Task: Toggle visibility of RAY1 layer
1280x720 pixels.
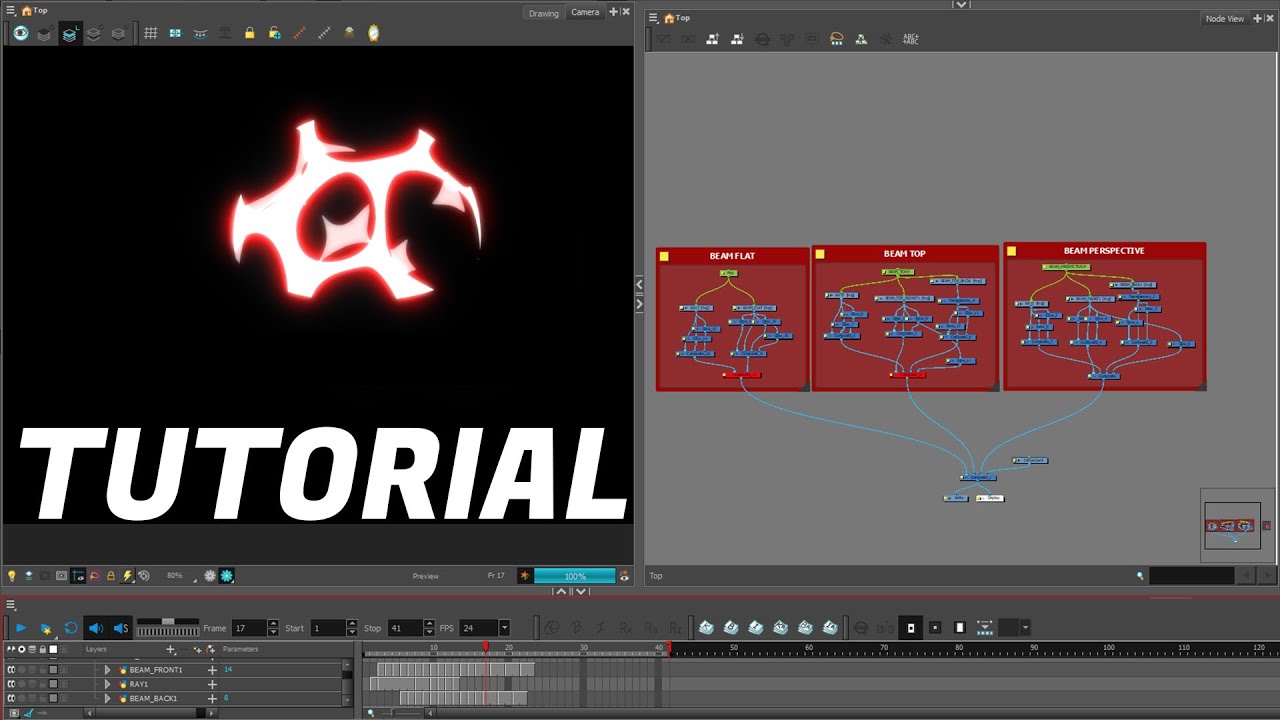Action: click(x=11, y=684)
